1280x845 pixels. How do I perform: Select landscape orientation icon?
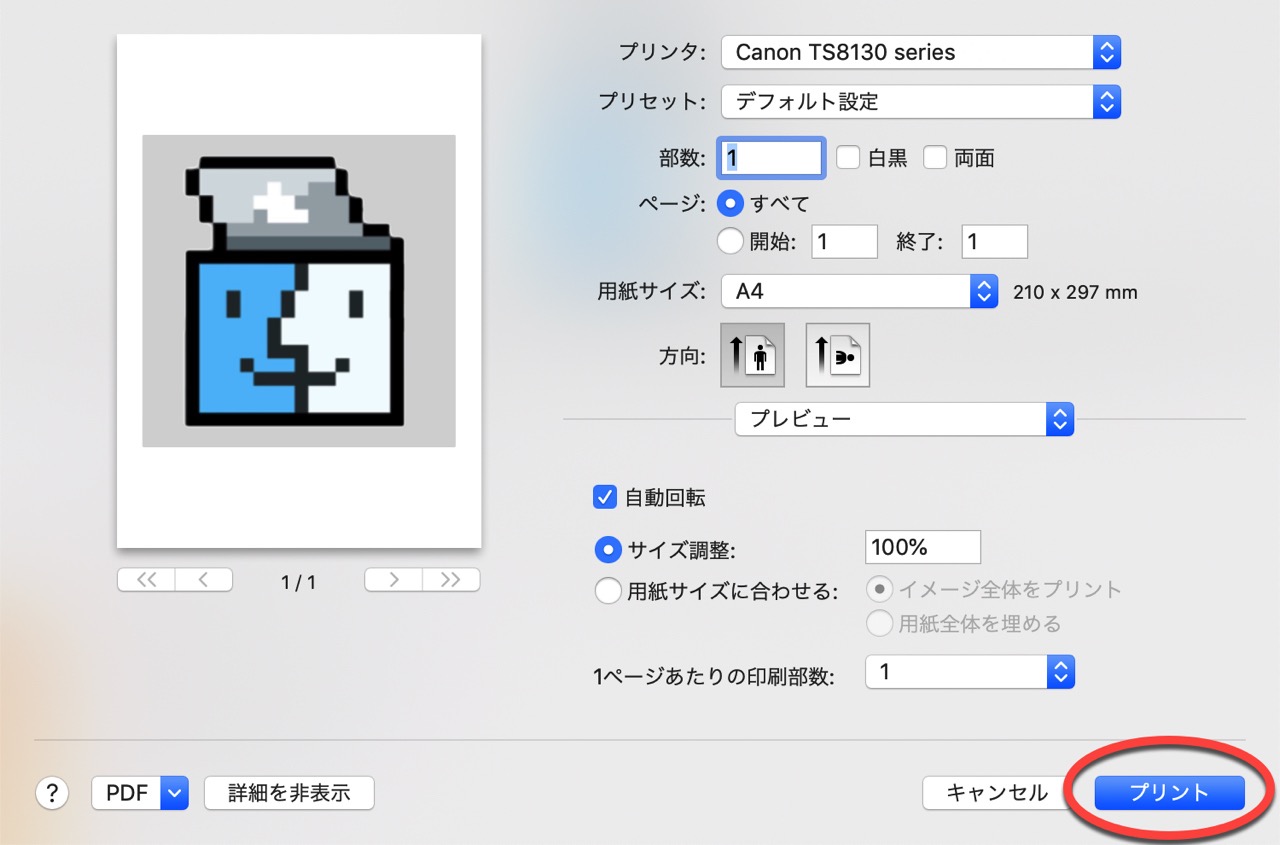(x=838, y=355)
